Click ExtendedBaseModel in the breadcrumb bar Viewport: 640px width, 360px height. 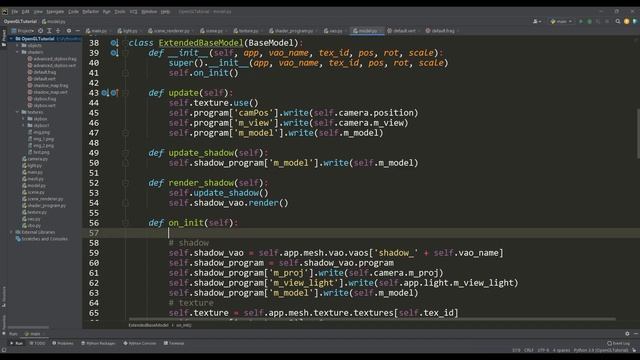tap(148, 325)
